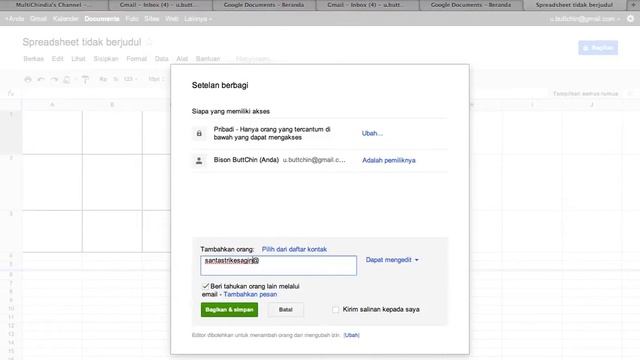This screenshot has width=640, height=360.
Task: Expand the account email dropdown
Action: pyautogui.click(x=584, y=19)
